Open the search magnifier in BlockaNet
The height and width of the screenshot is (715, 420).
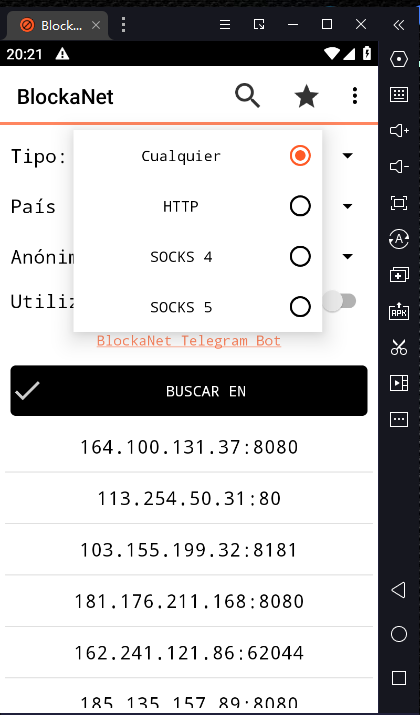pos(247,96)
